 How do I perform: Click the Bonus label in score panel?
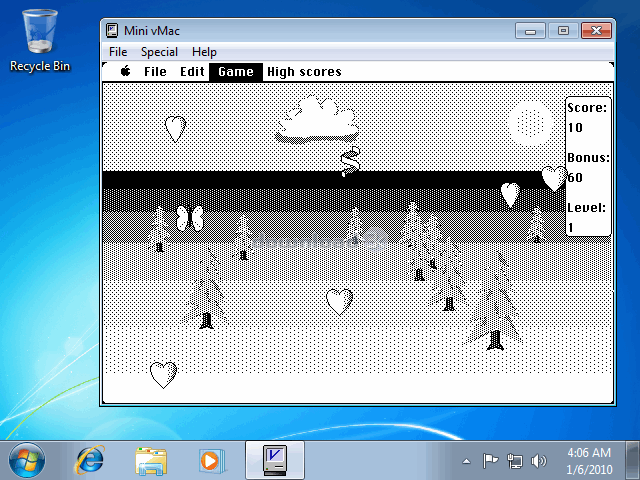(x=588, y=158)
